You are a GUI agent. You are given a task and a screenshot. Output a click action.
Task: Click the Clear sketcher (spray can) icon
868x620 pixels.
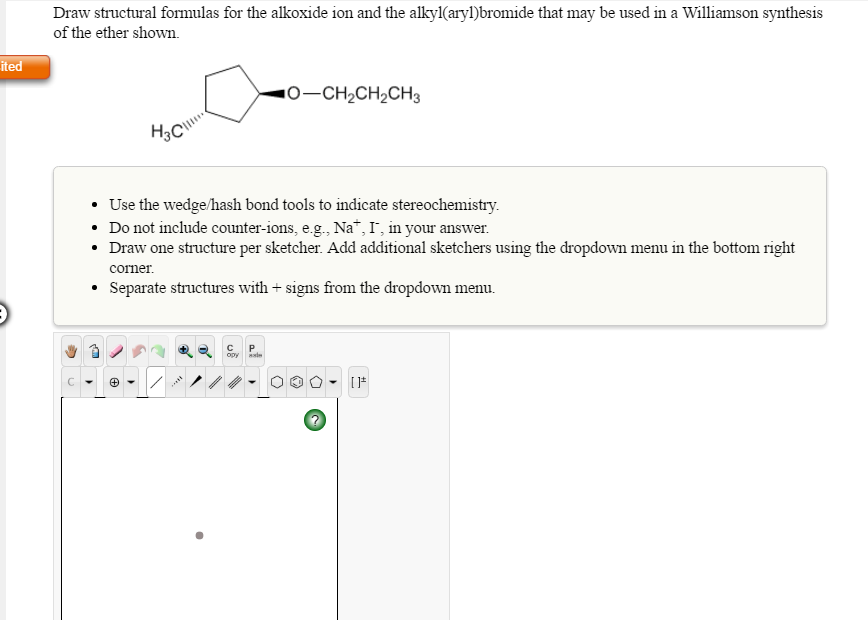[94, 351]
